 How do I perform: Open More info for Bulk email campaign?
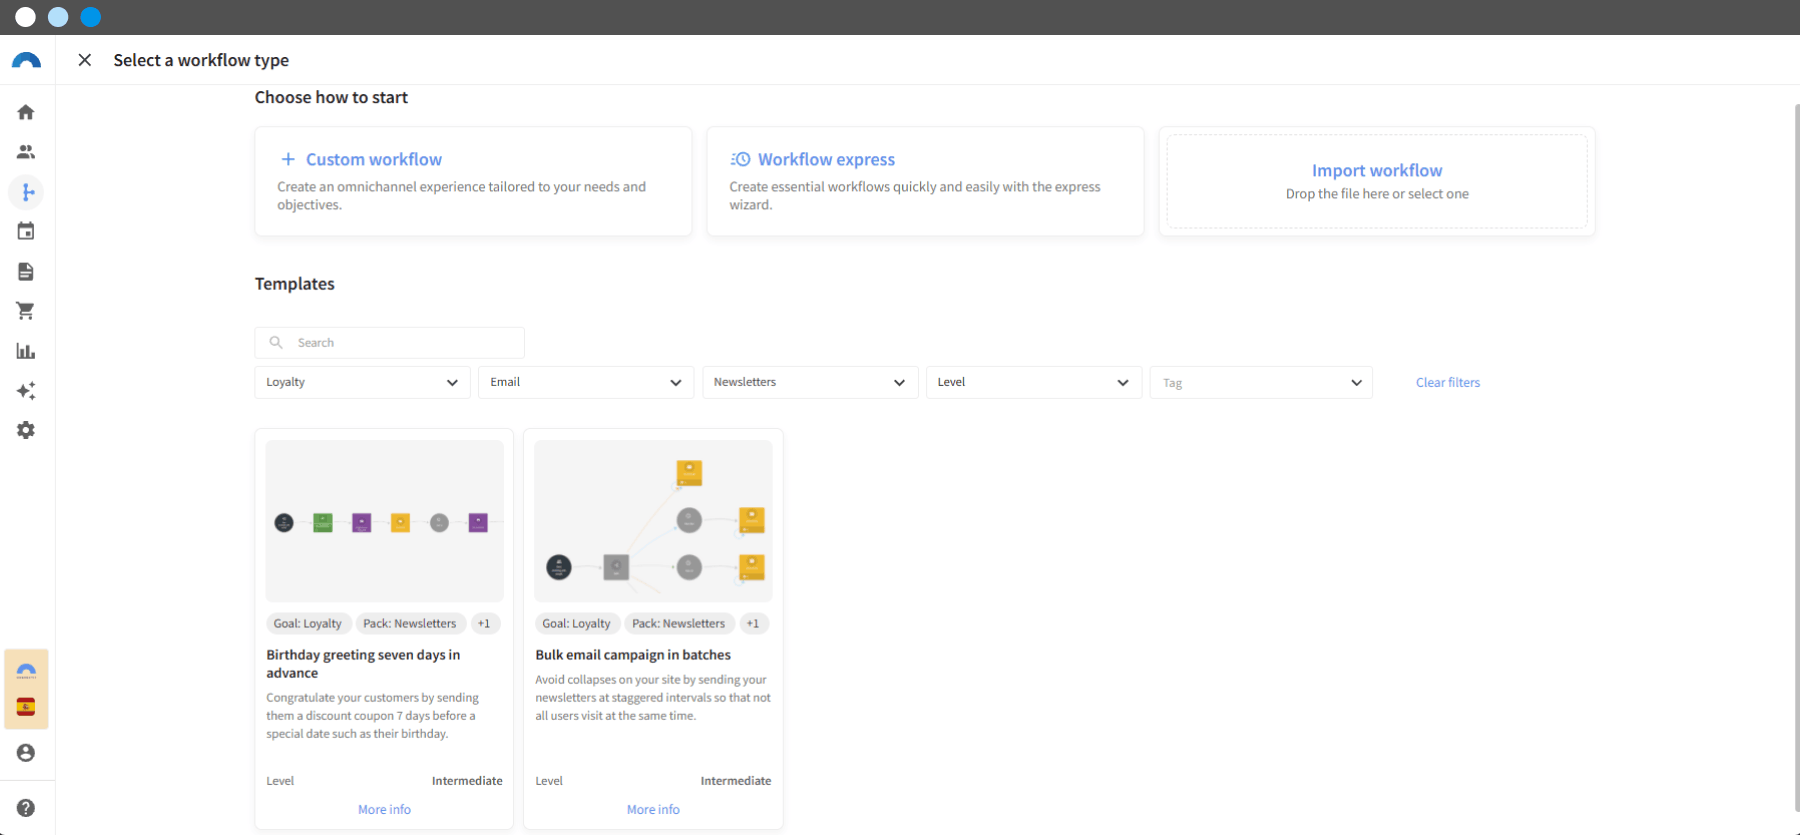pyautogui.click(x=653, y=809)
